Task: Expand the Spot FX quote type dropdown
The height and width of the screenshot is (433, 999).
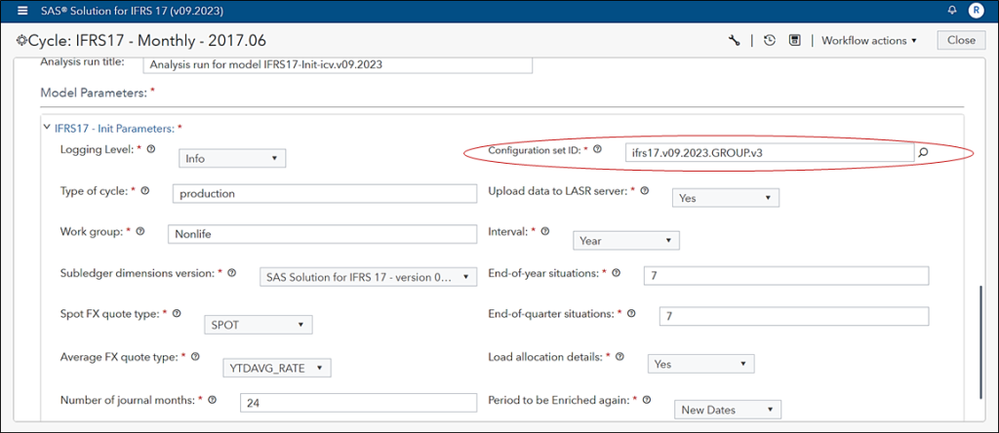Action: coord(258,324)
